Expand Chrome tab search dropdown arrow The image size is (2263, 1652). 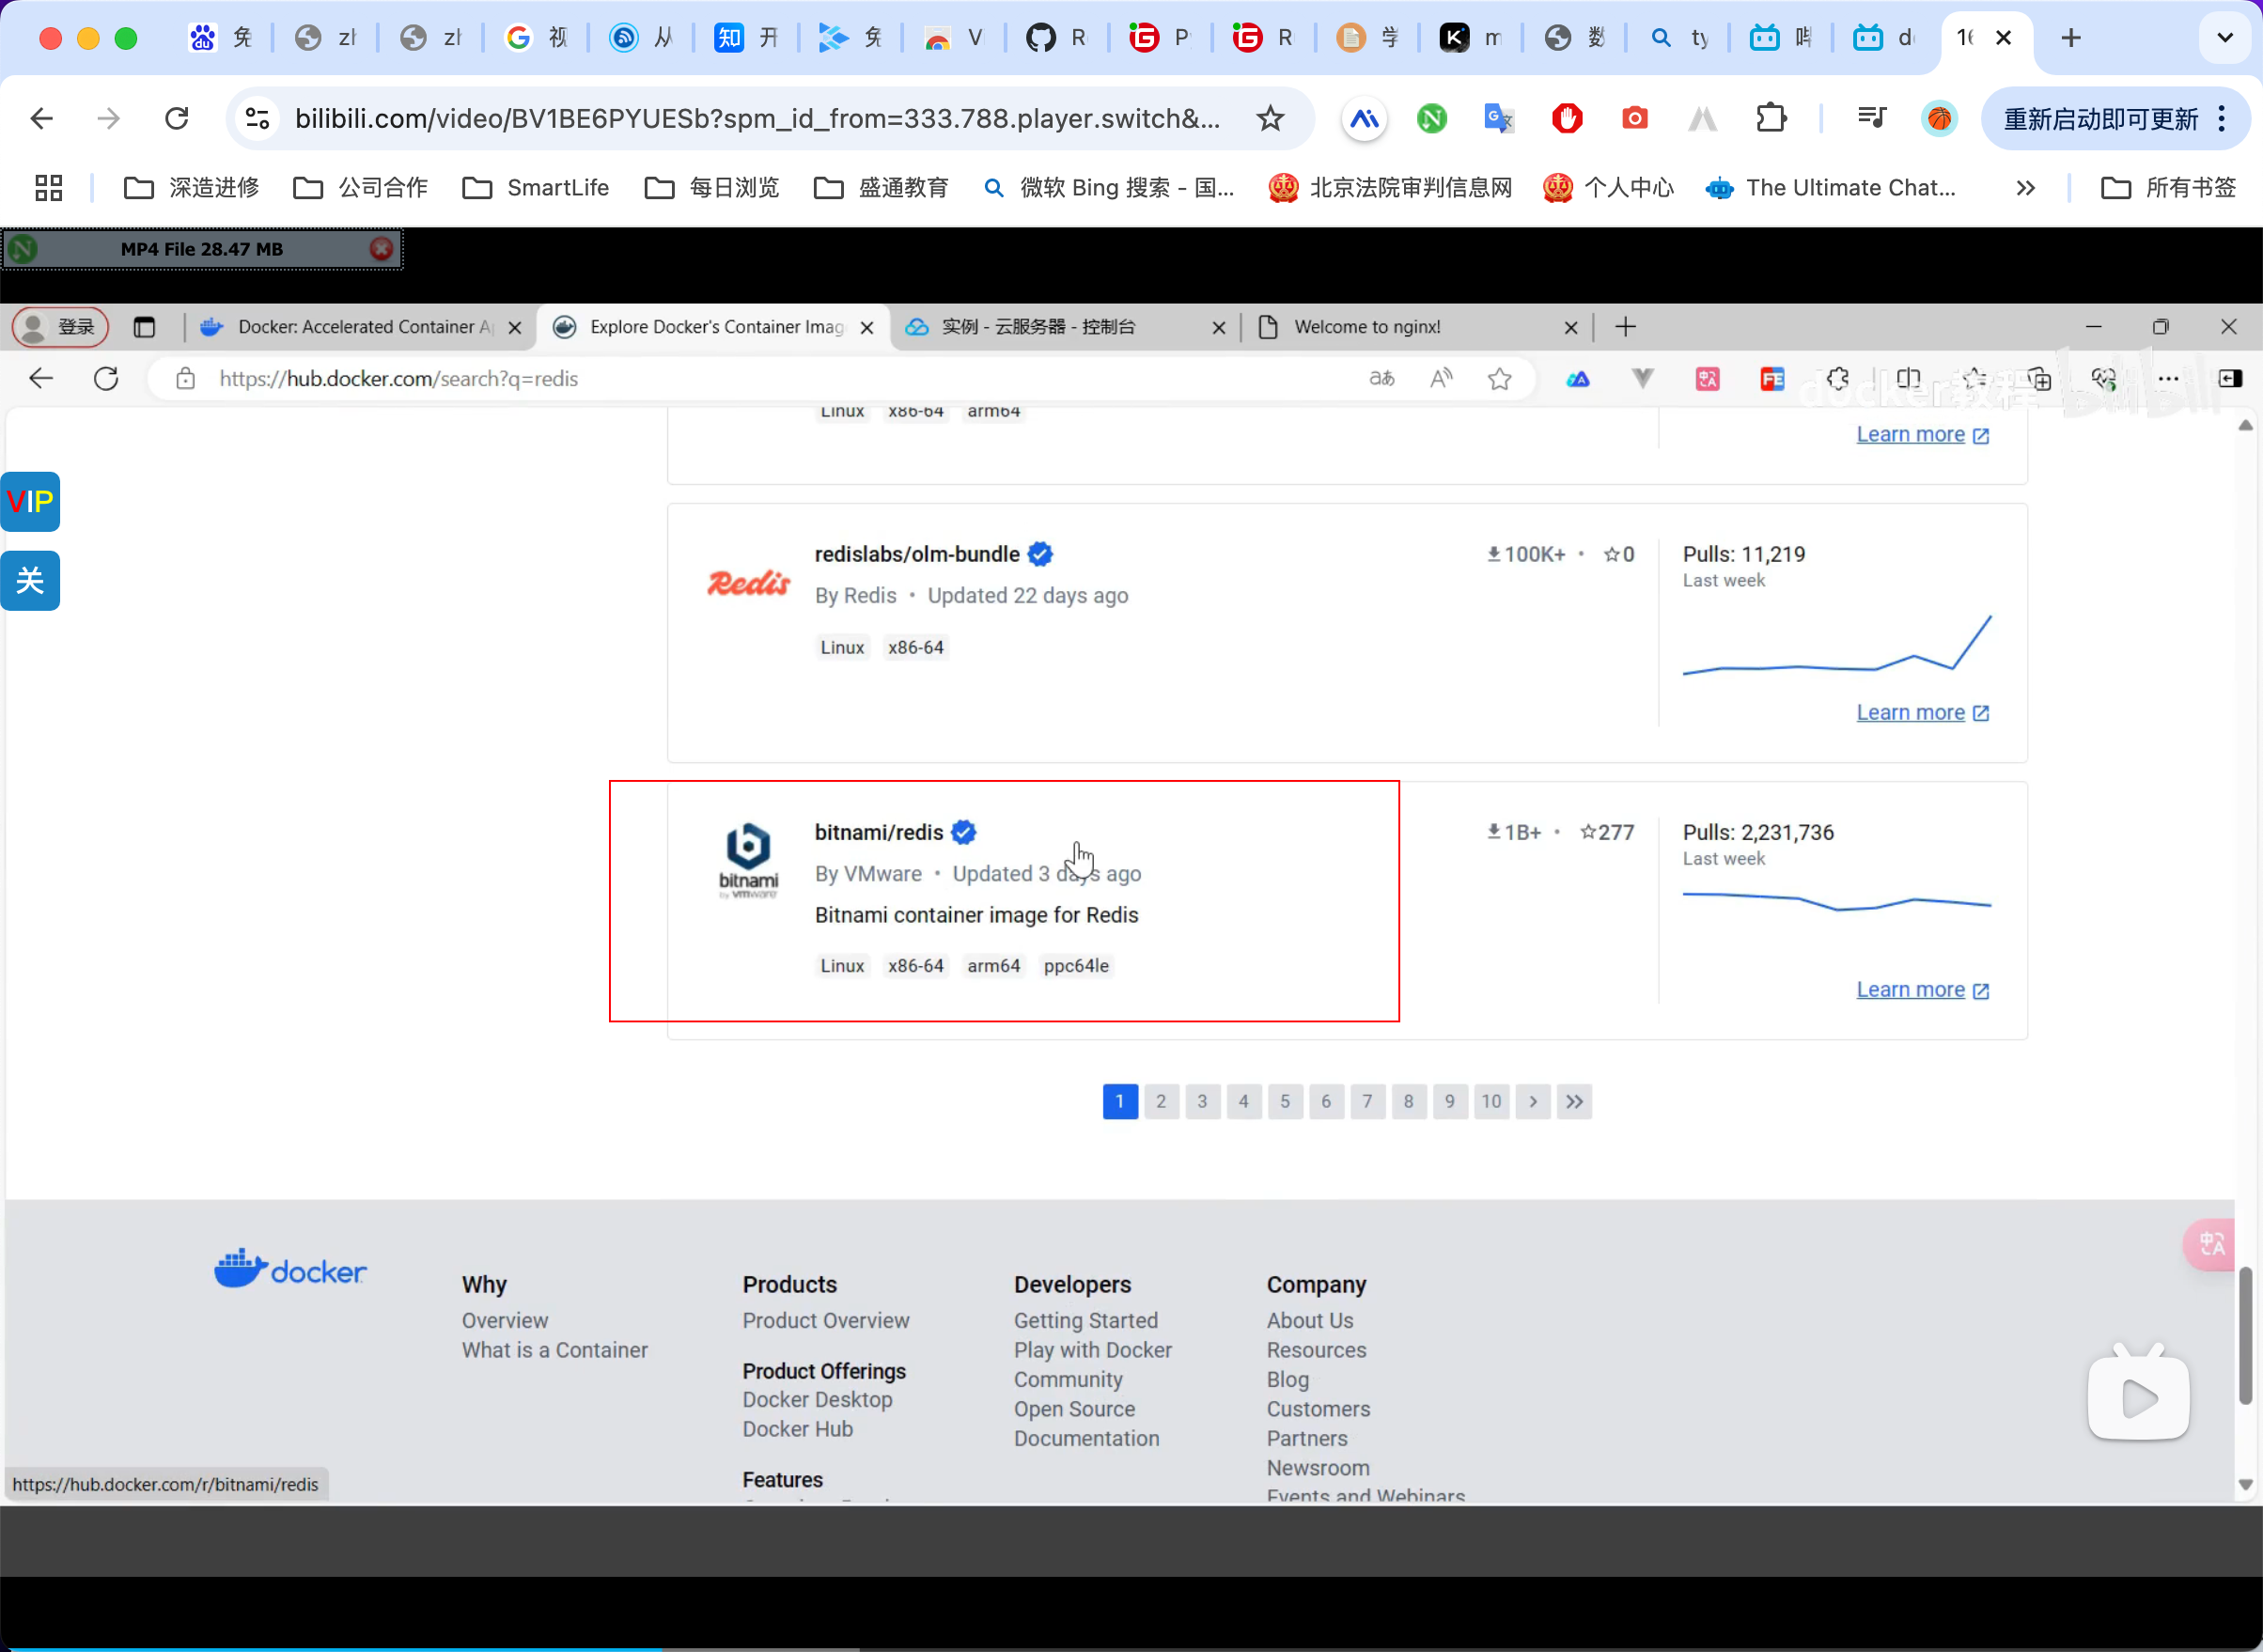click(x=2224, y=38)
